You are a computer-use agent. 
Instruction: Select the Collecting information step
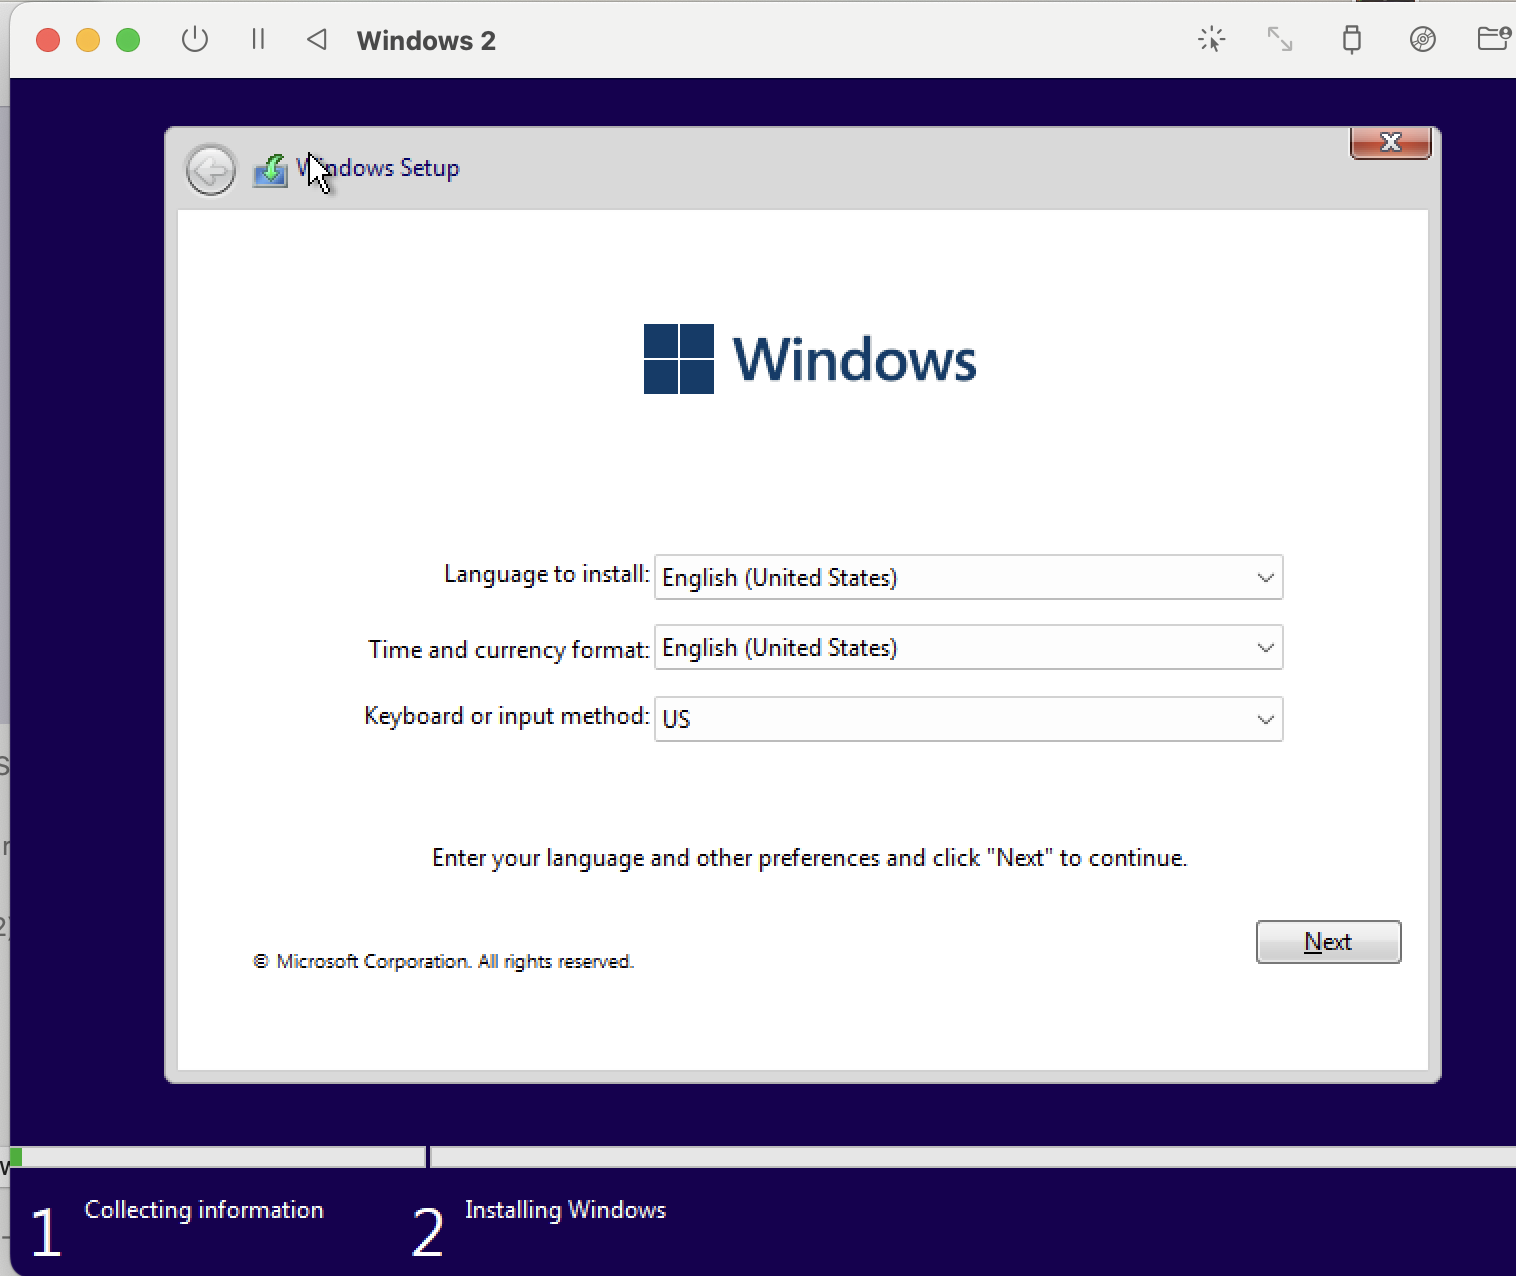coord(204,1210)
